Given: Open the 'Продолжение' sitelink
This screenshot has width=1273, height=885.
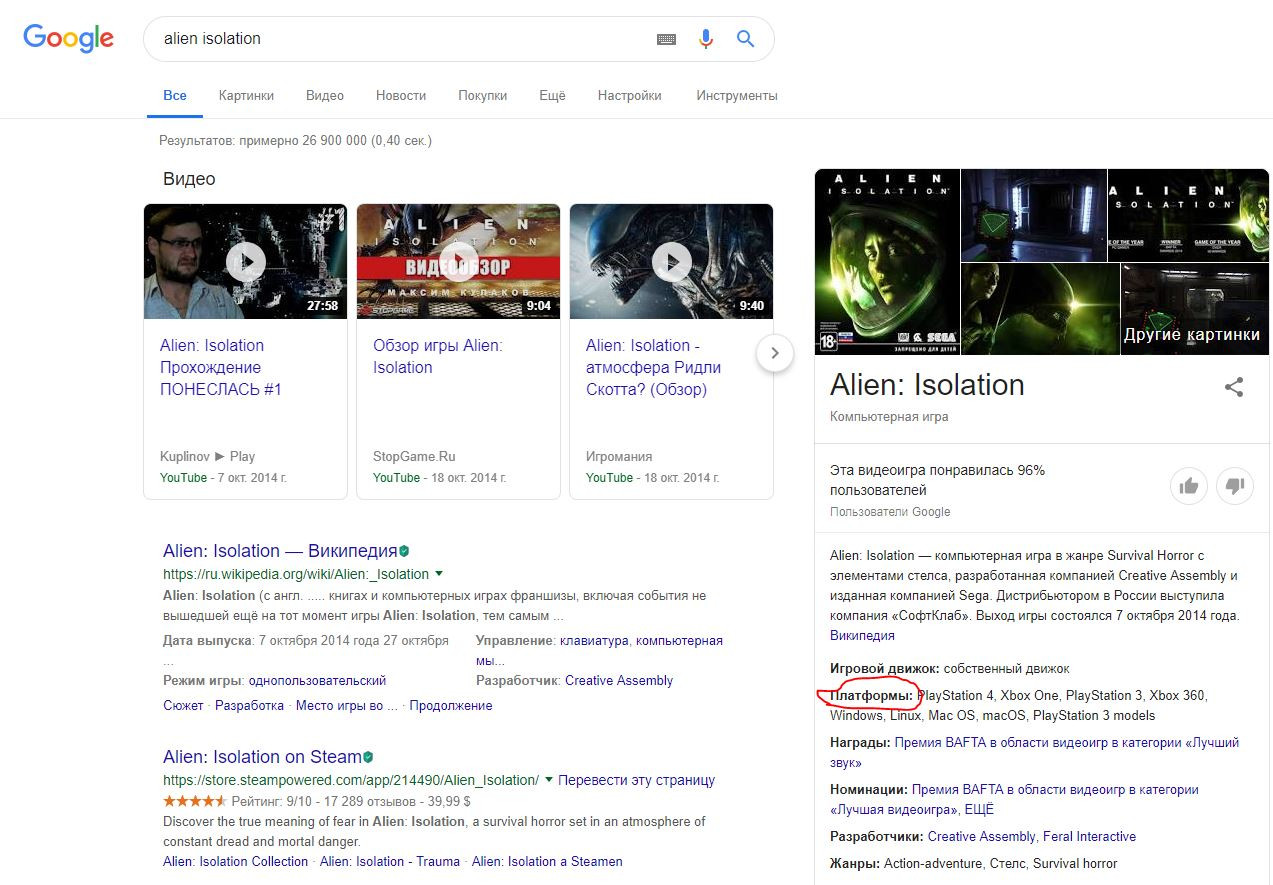Looking at the screenshot, I should pos(451,705).
